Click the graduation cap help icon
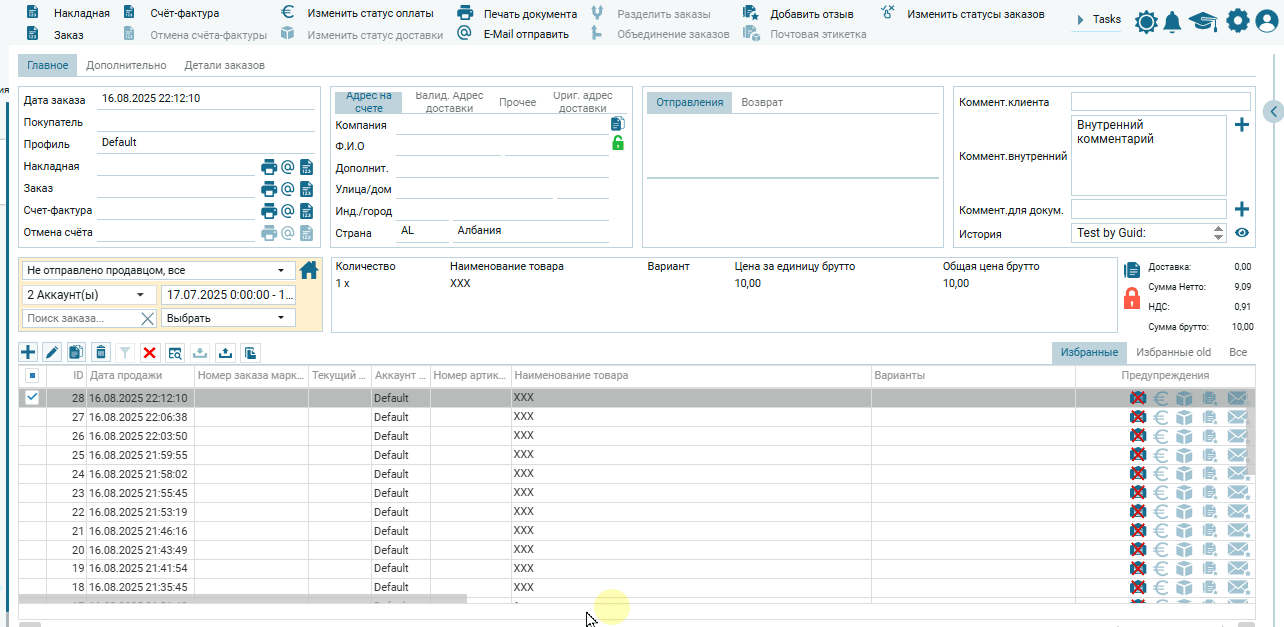Screen dimensions: 1284x627 1202,21
